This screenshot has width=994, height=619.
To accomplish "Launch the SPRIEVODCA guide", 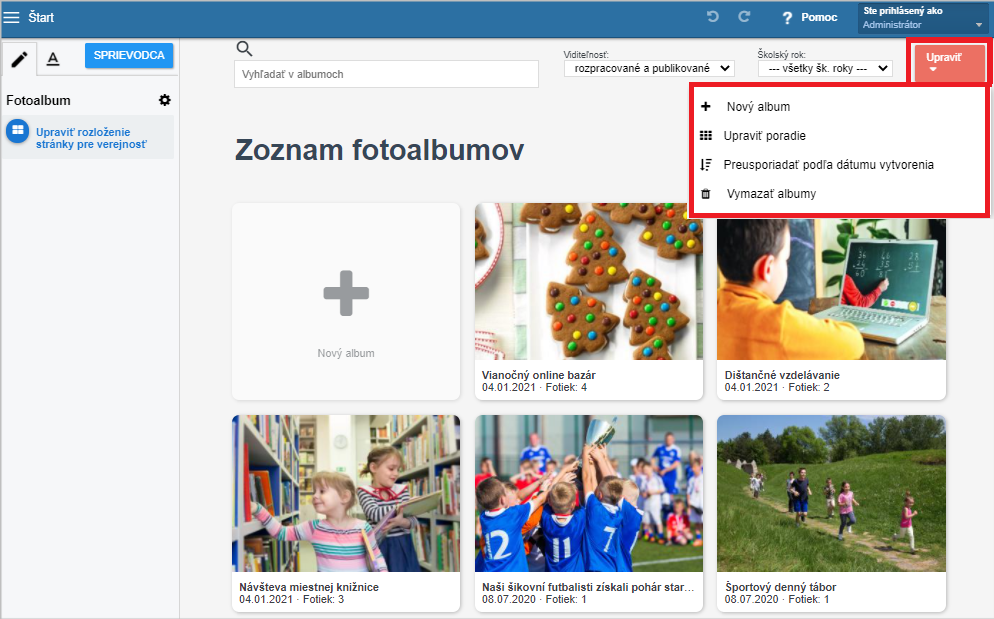I will tap(129, 55).
